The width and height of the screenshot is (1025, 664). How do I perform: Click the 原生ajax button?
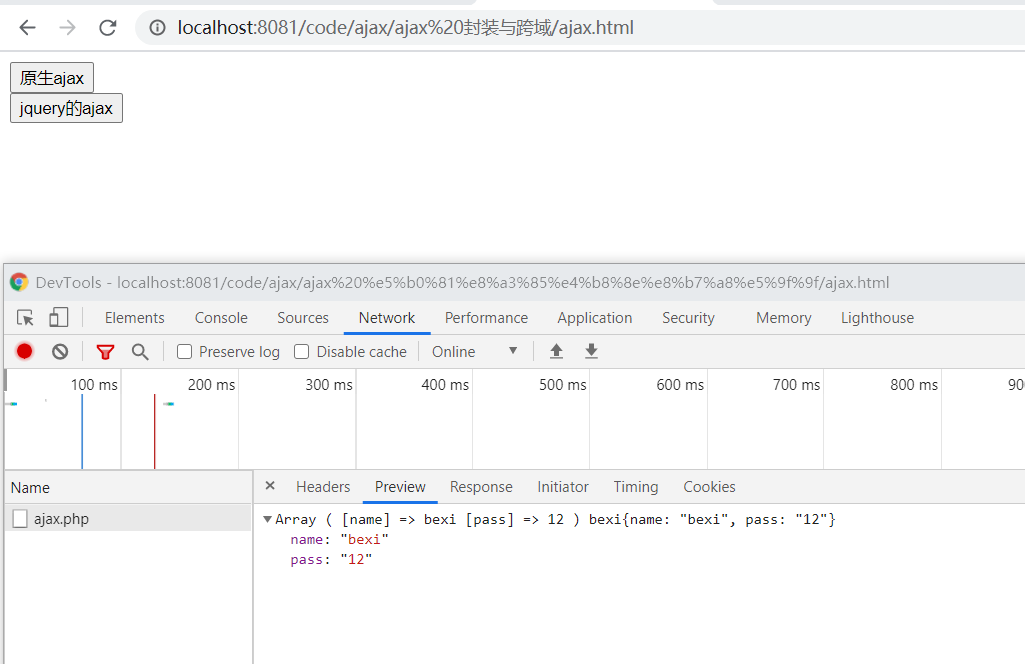[x=52, y=78]
